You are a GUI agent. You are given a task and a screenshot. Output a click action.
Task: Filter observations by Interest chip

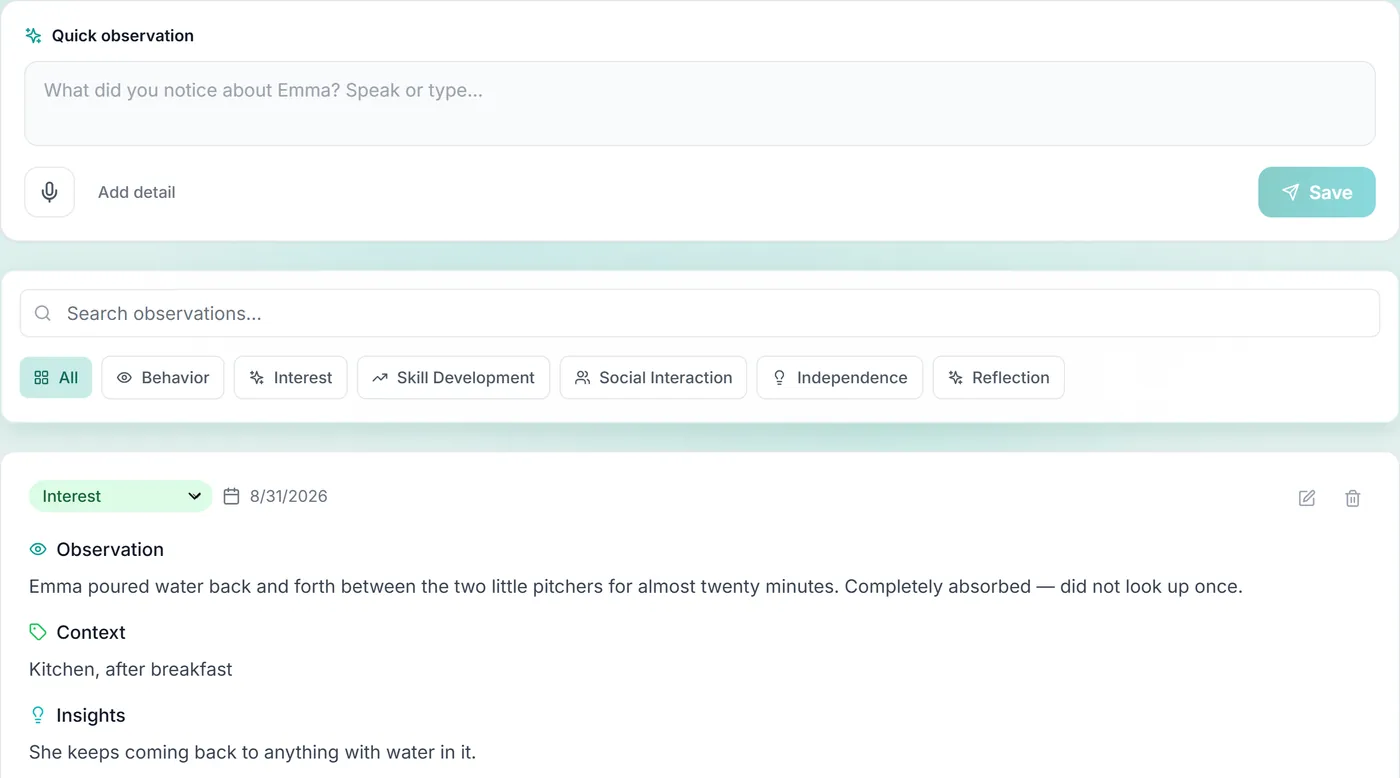point(290,378)
